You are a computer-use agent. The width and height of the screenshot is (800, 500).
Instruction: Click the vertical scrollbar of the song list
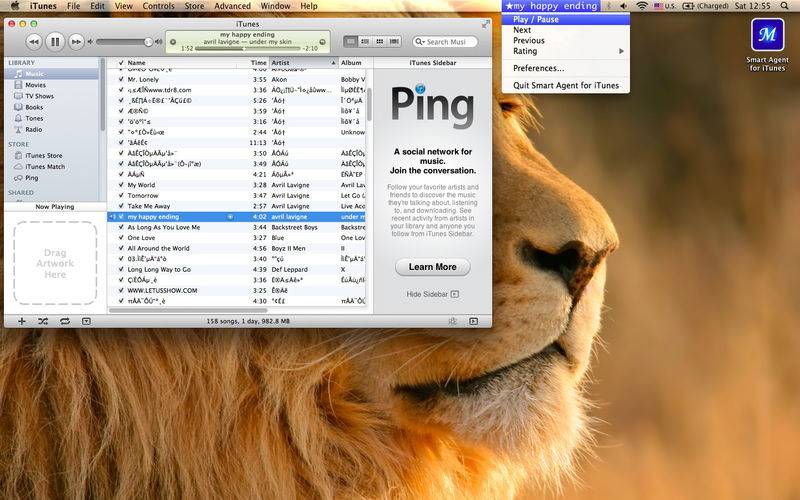coord(369,105)
